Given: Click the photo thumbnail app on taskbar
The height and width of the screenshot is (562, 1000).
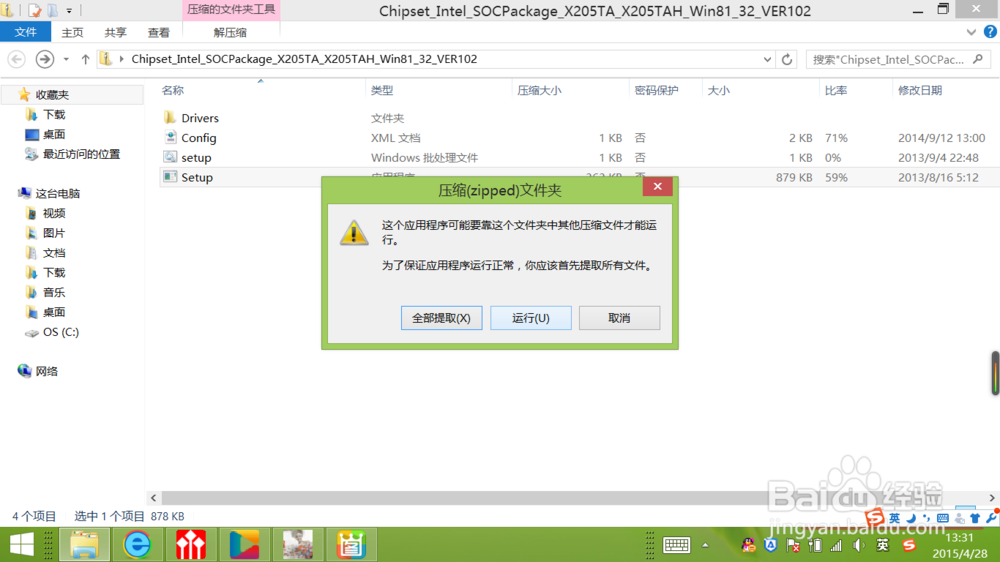Looking at the screenshot, I should point(298,545).
